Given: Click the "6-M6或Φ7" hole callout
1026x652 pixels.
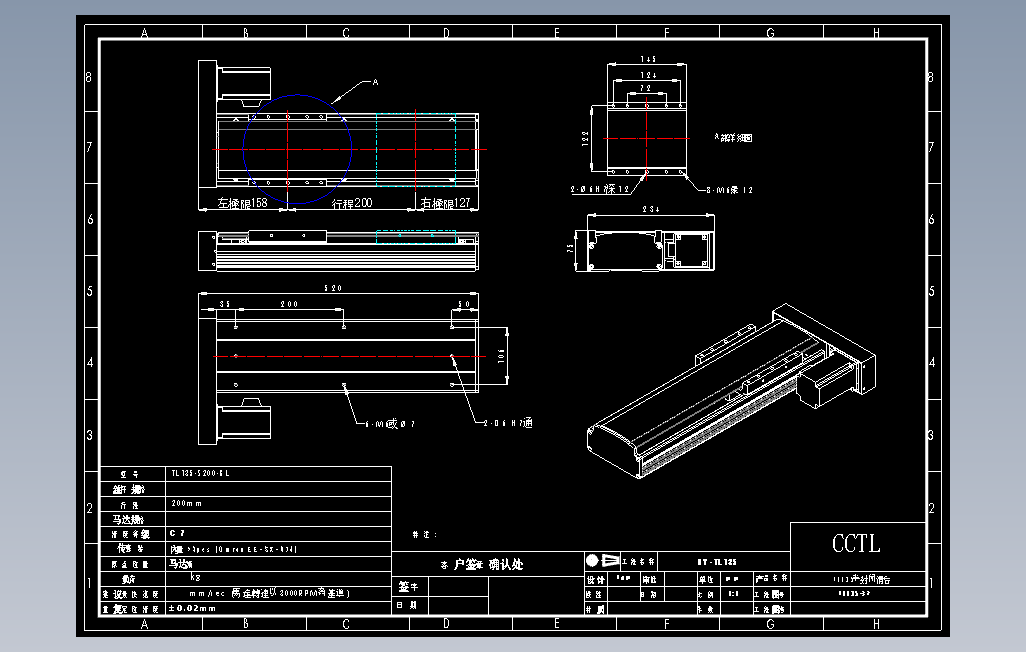Looking at the screenshot, I should pos(390,424).
